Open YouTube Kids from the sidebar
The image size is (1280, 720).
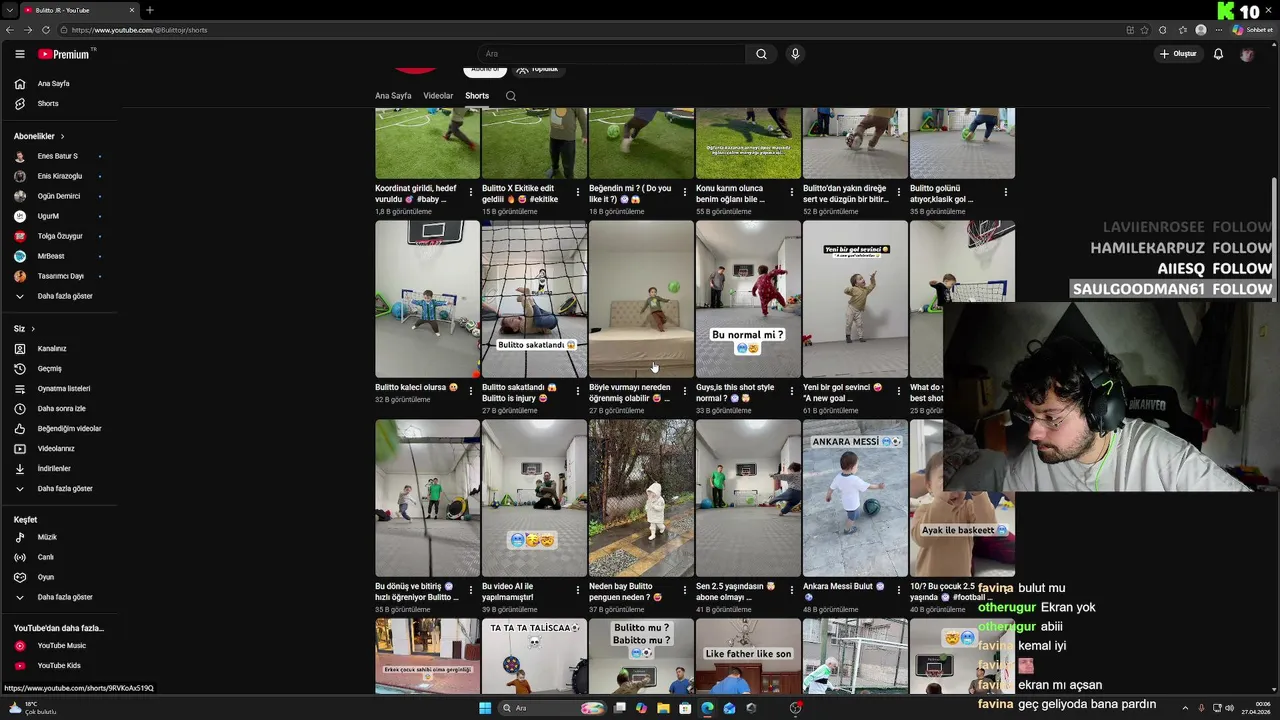click(x=58, y=666)
